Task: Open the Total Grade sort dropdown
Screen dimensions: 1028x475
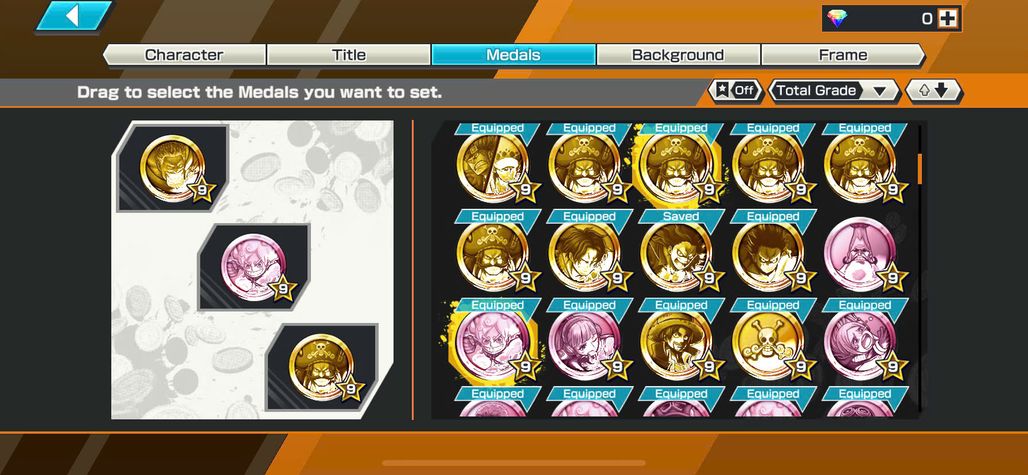Action: [x=833, y=90]
